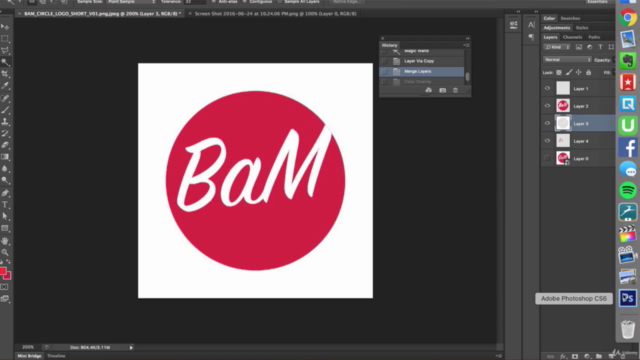Open blend mode Normal dropdown

(567, 60)
